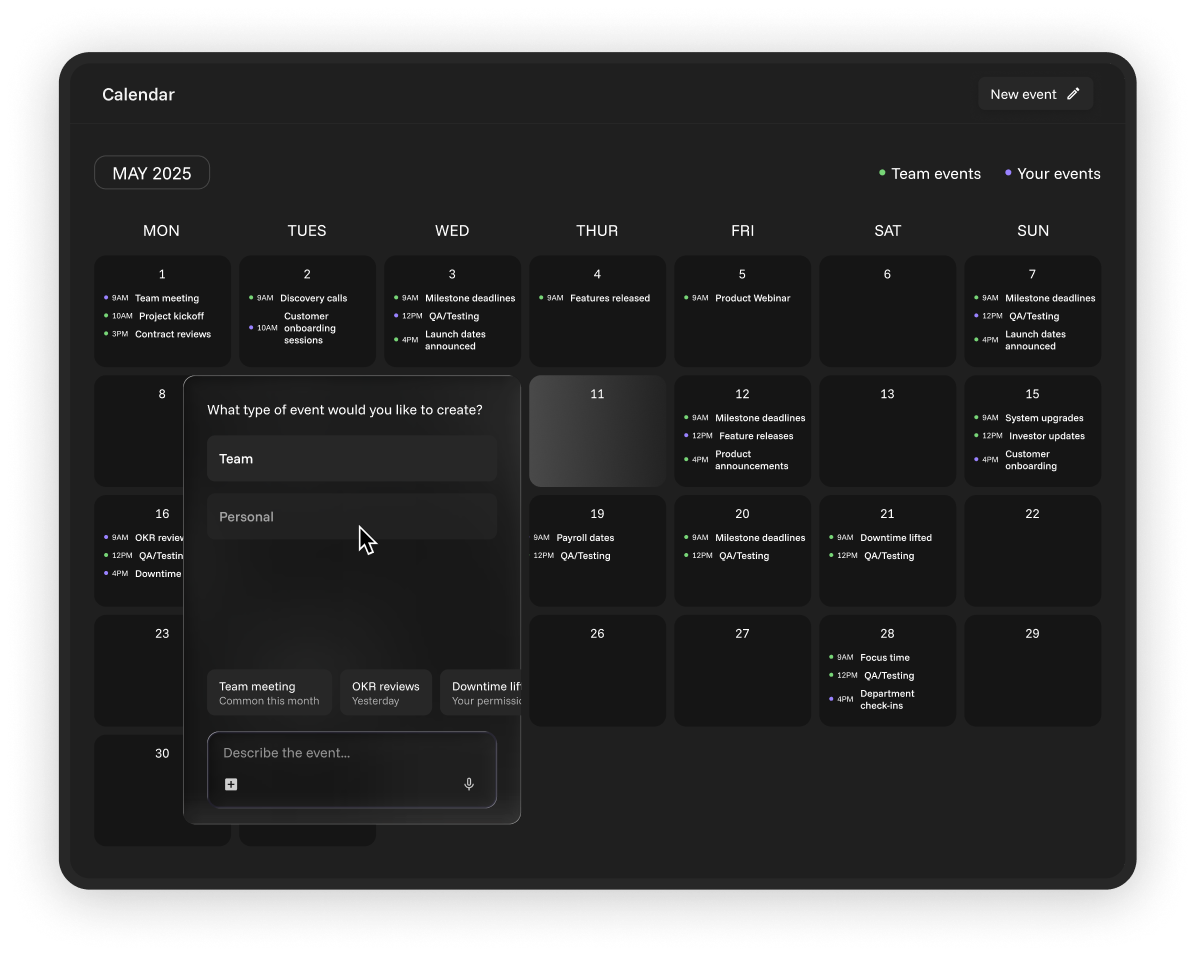
Task: Open Investor updates event on day 15
Action: pos(1046,436)
